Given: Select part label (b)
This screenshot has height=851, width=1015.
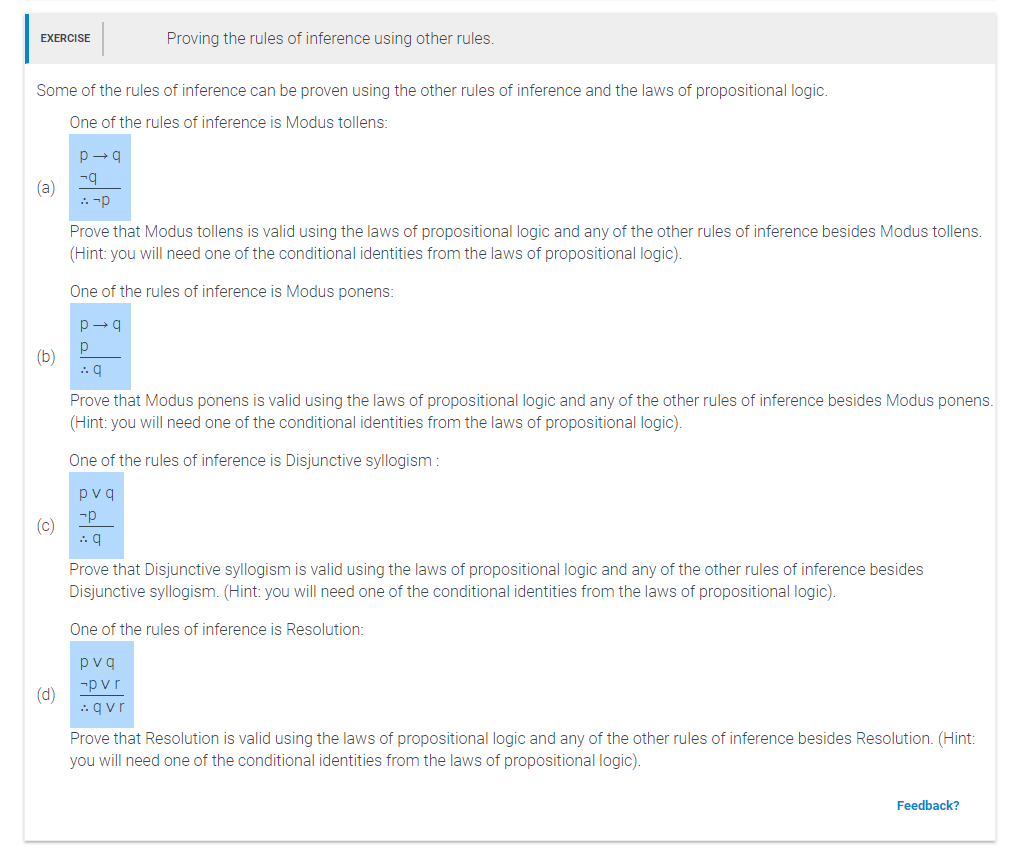Looking at the screenshot, I should [45, 357].
